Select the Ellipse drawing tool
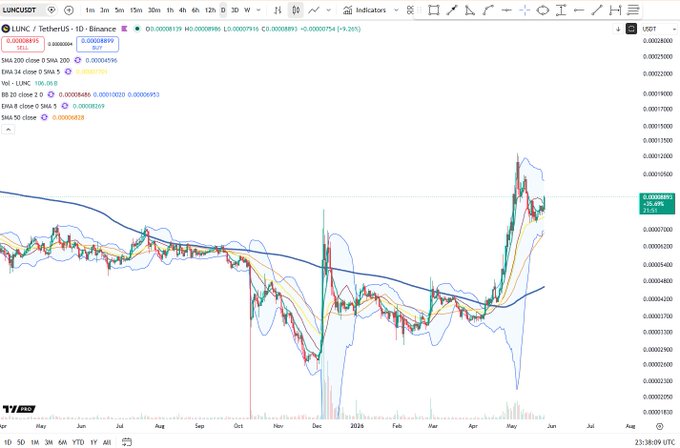 (x=543, y=10)
